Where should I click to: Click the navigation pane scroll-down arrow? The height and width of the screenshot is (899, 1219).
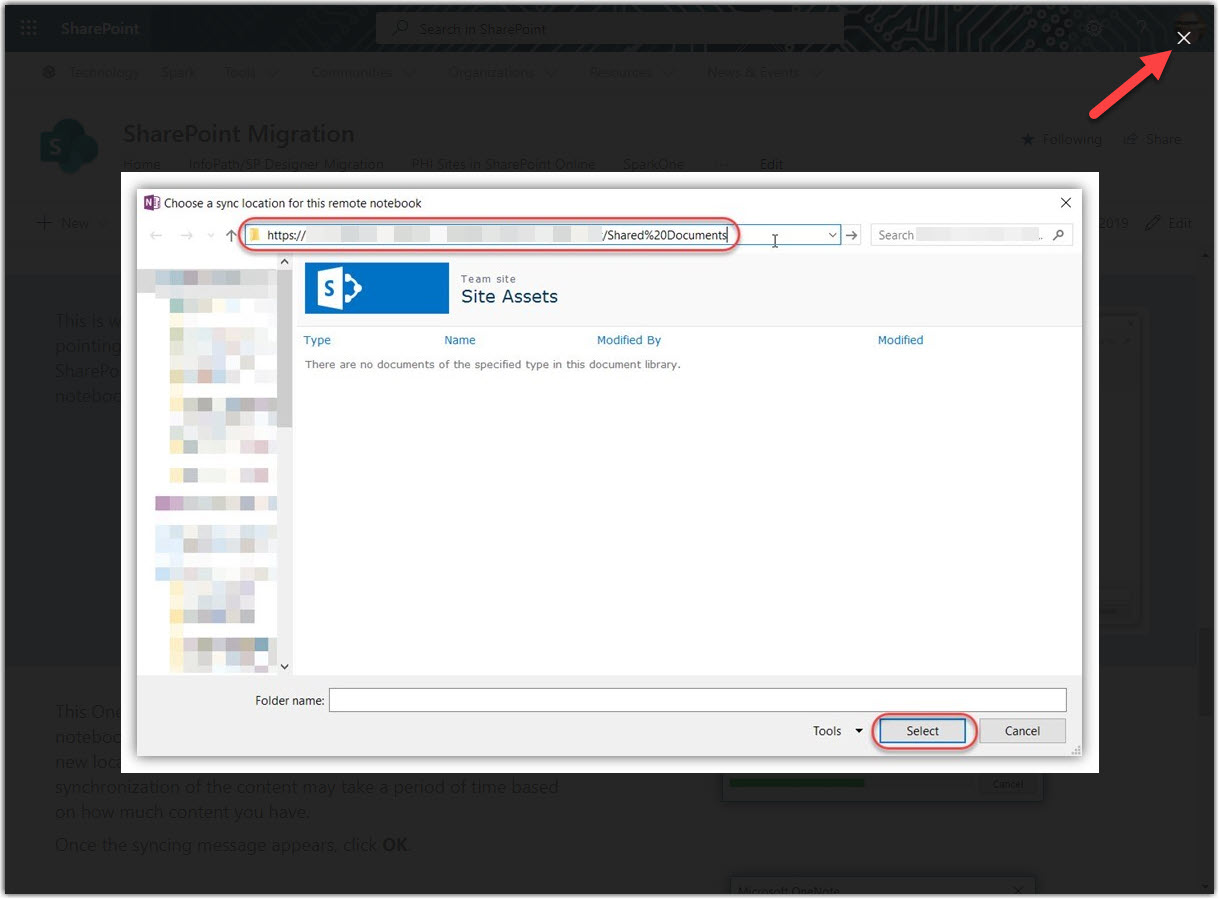(285, 666)
